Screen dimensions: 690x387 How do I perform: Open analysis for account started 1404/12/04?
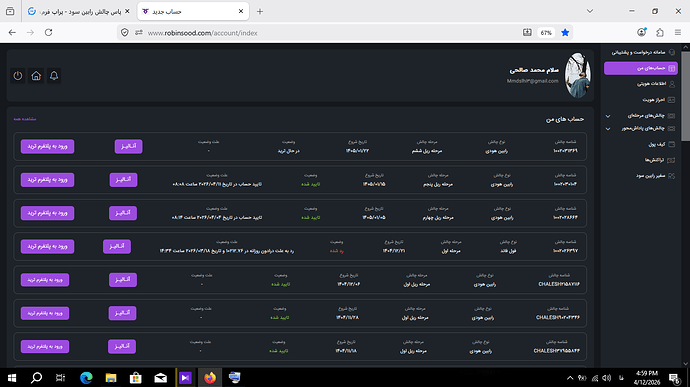(123, 280)
